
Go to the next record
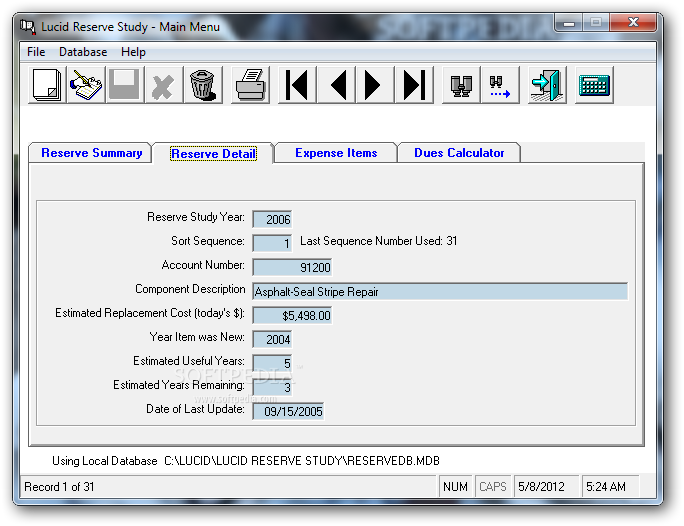[x=375, y=85]
